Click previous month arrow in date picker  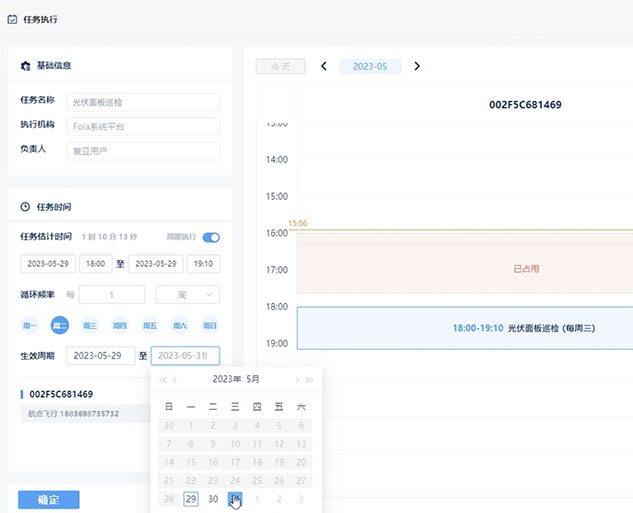click(176, 380)
